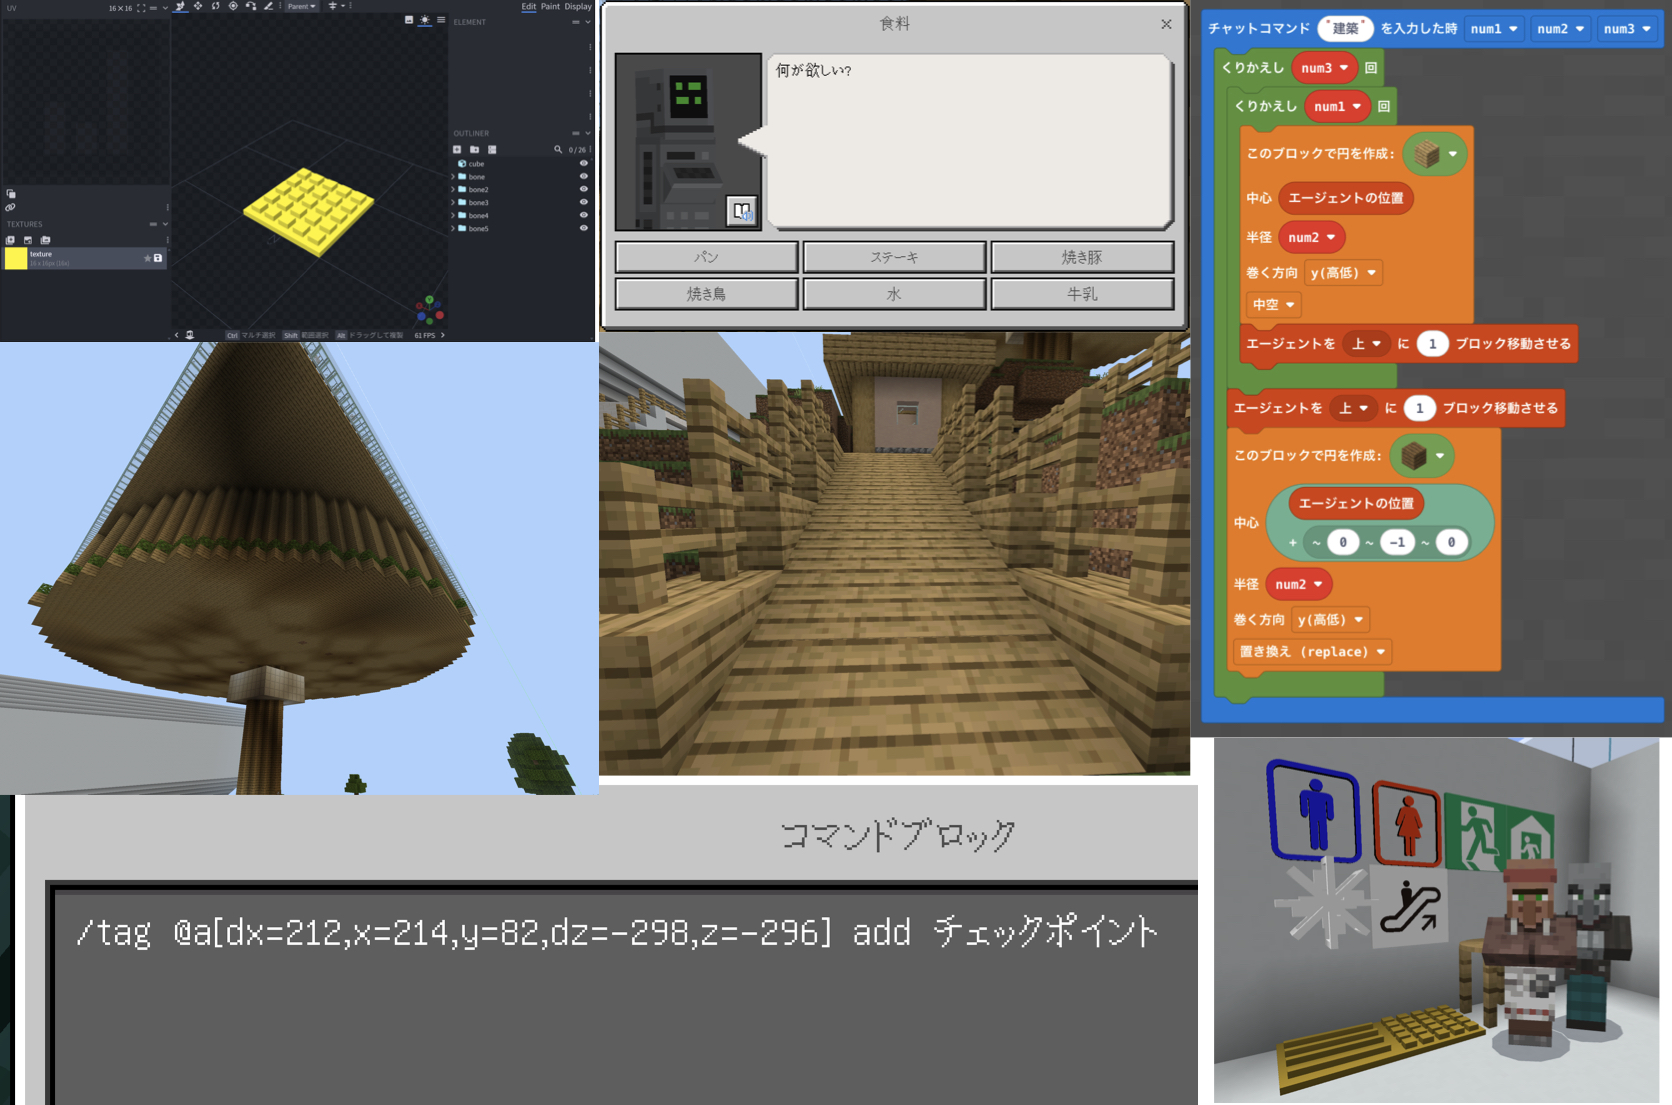
Task: Choose the ステーキ button in food dialog
Action: click(x=894, y=257)
